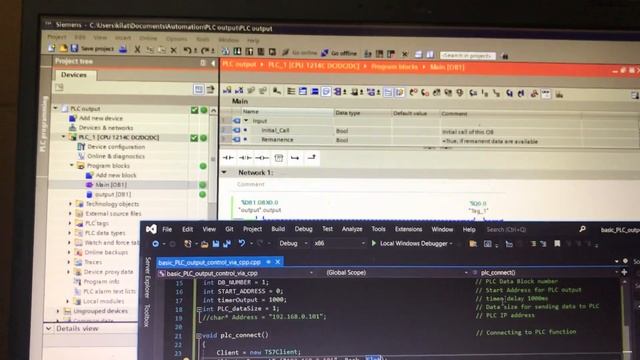
Task: Click Add new block in project tree
Action: pyautogui.click(x=116, y=175)
